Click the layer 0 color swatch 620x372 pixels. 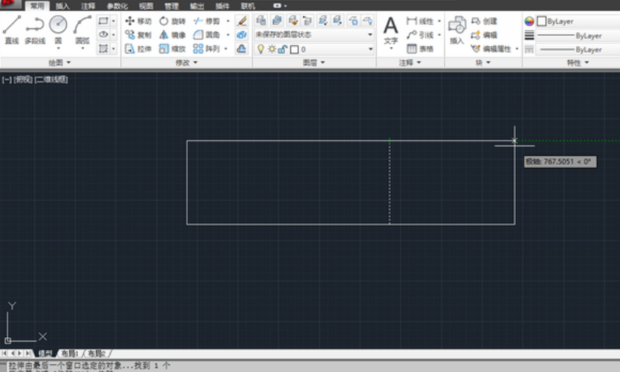(x=294, y=49)
